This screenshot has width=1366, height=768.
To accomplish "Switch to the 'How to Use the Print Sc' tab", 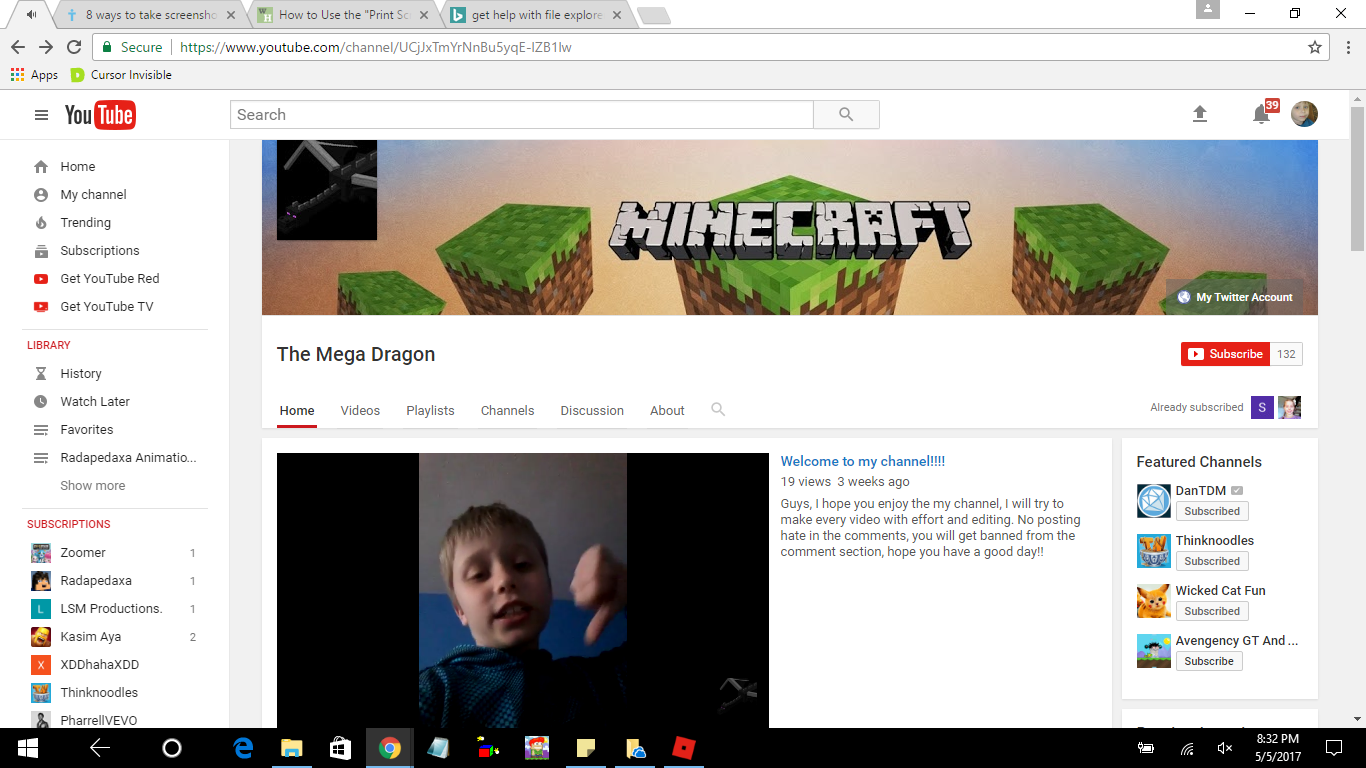I will [340, 15].
